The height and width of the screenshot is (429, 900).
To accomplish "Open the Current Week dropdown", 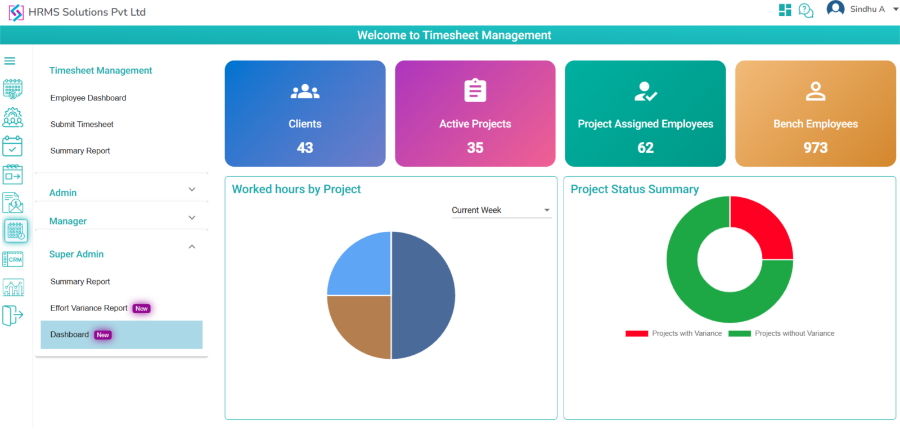I will [x=501, y=210].
